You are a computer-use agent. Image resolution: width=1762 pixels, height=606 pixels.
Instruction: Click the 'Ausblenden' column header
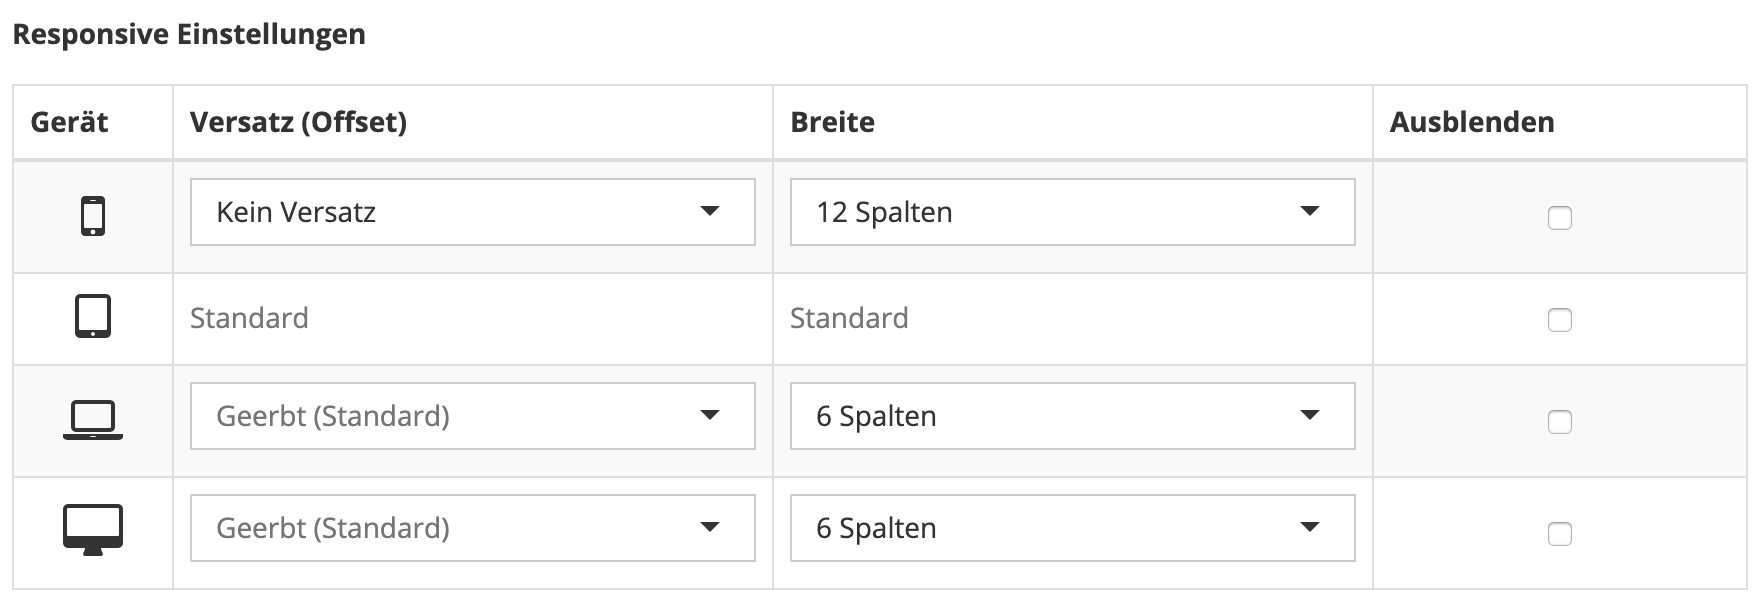click(x=1471, y=122)
